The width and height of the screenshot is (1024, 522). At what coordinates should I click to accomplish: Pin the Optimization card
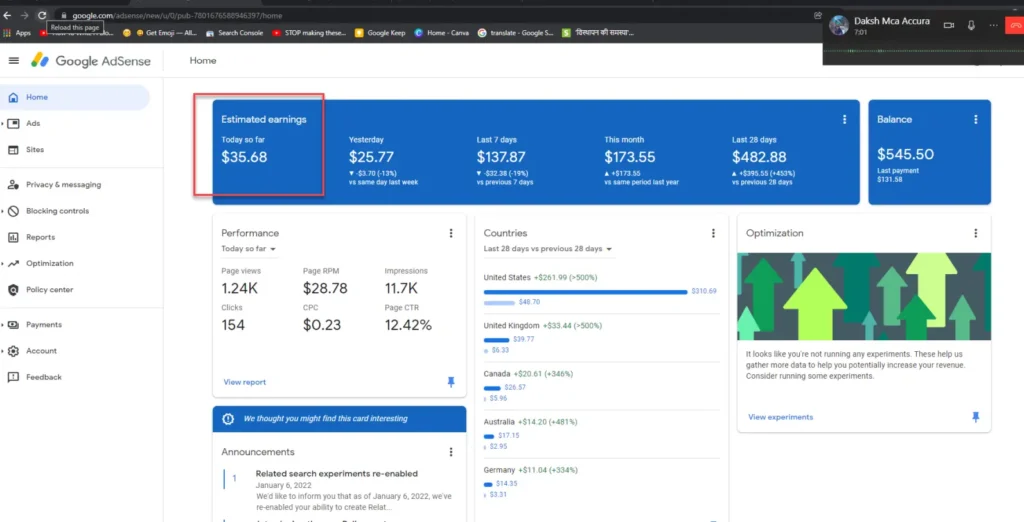(976, 417)
